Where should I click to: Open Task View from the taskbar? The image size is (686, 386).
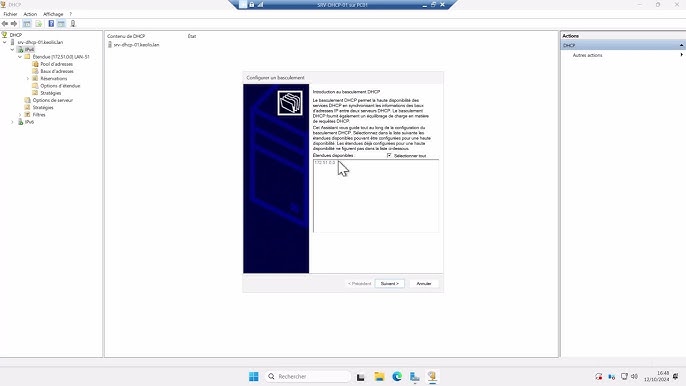tap(360, 377)
